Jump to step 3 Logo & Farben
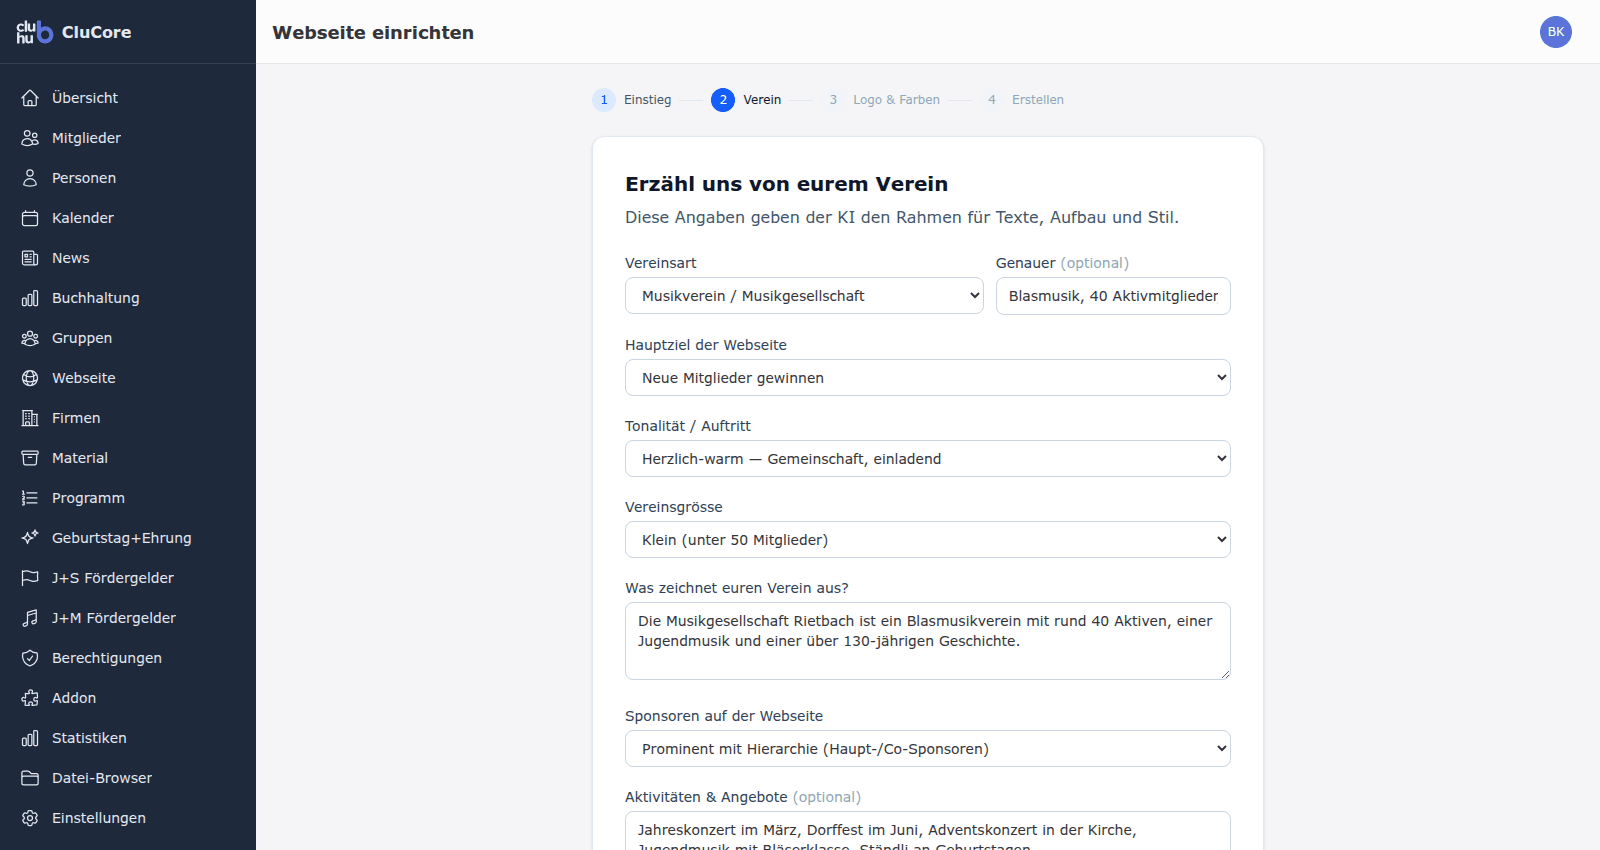This screenshot has height=850, width=1600. [x=881, y=100]
